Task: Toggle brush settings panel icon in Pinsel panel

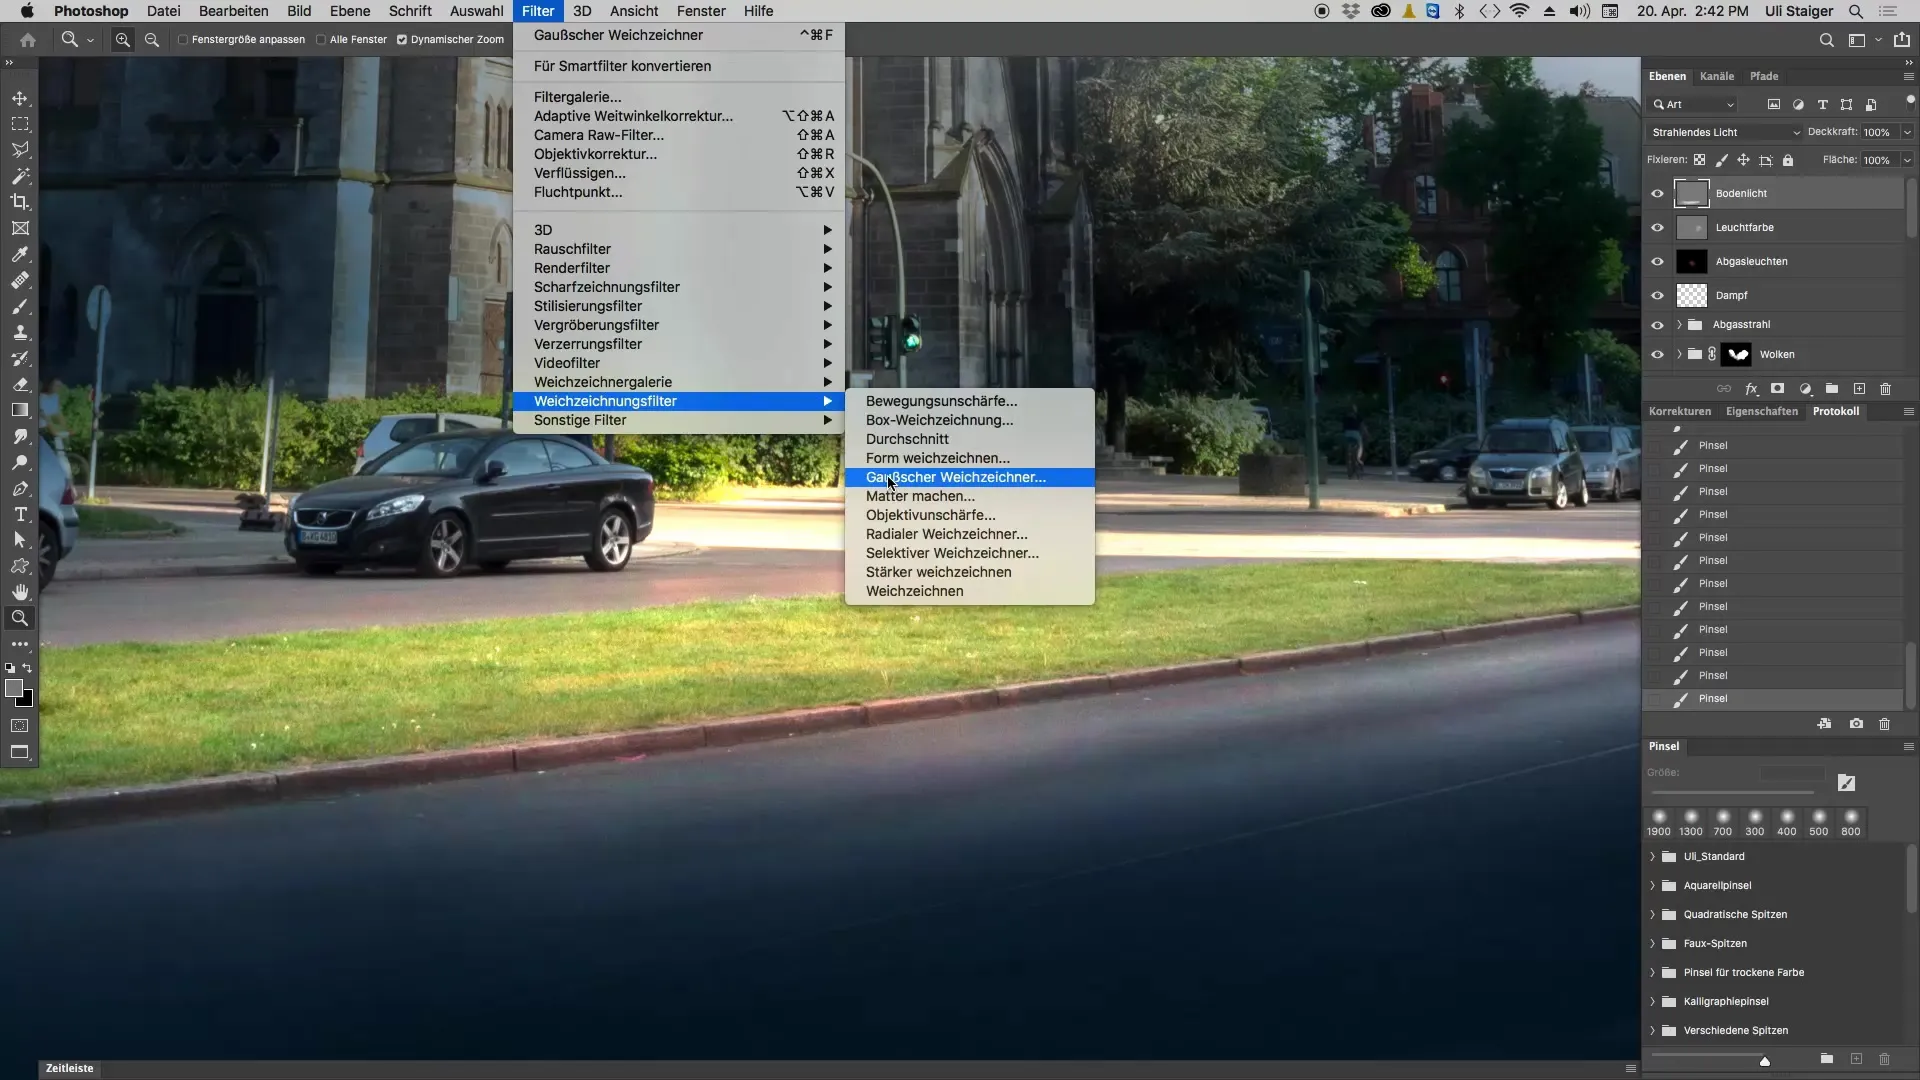Action: [1846, 783]
